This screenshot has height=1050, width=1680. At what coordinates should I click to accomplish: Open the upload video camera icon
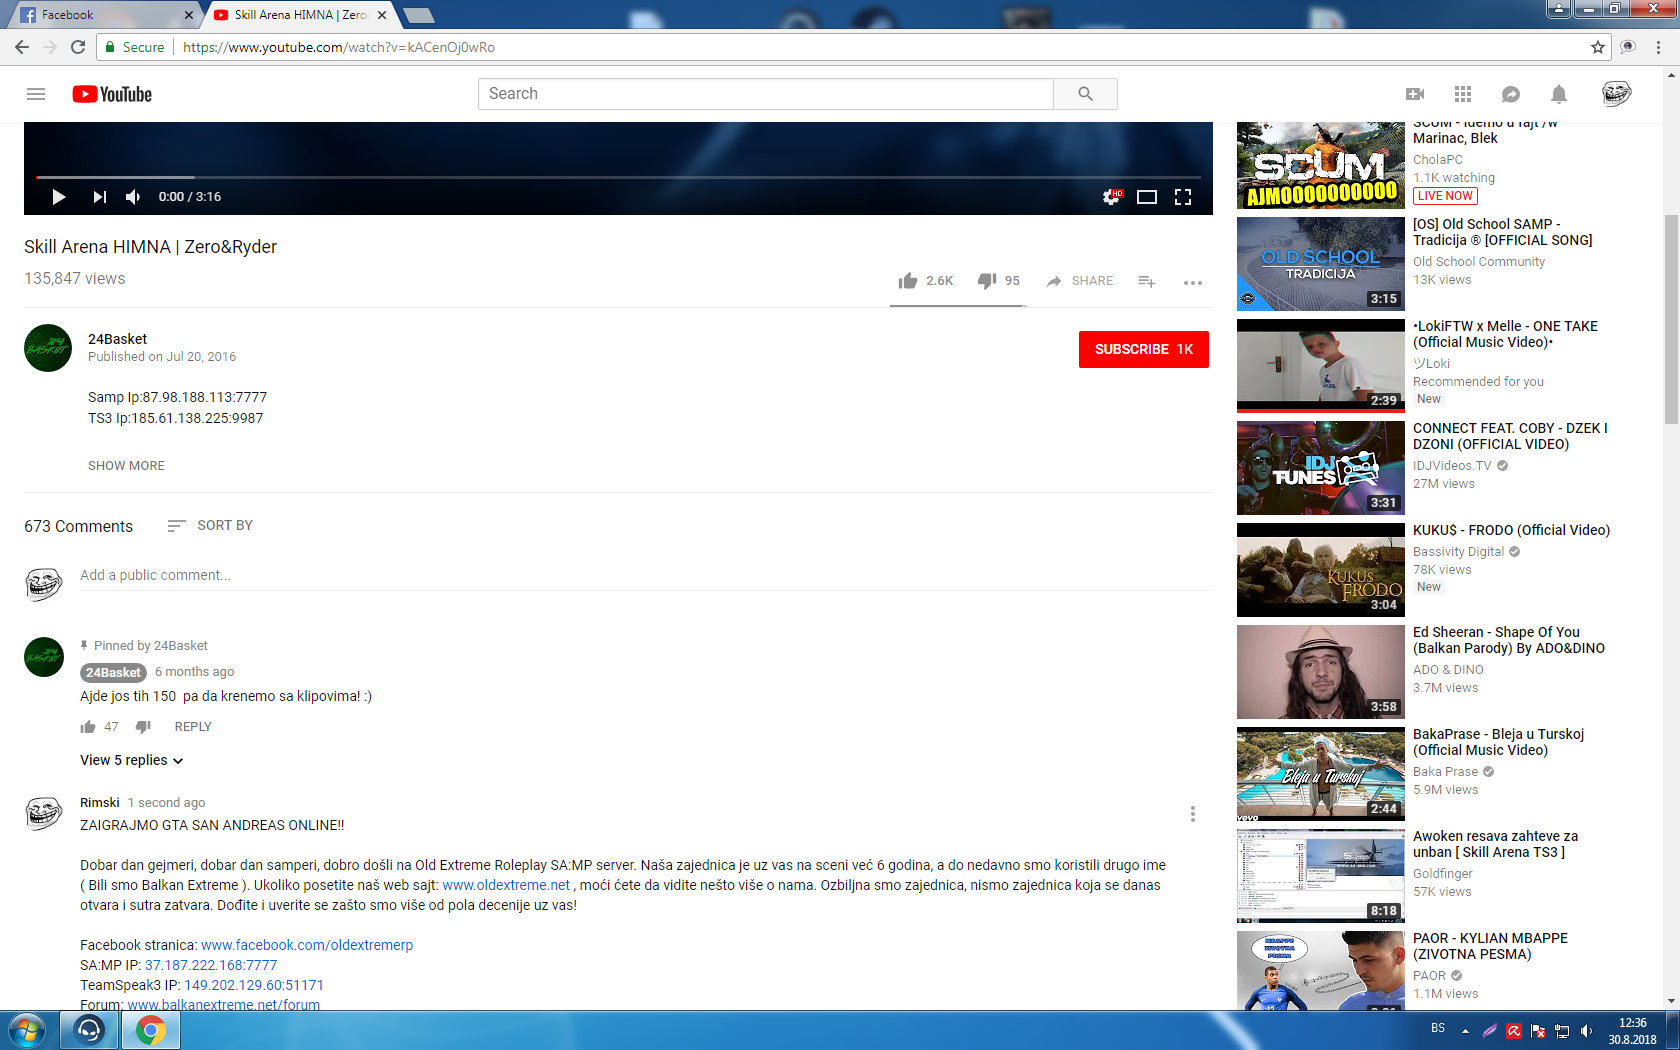1415,94
